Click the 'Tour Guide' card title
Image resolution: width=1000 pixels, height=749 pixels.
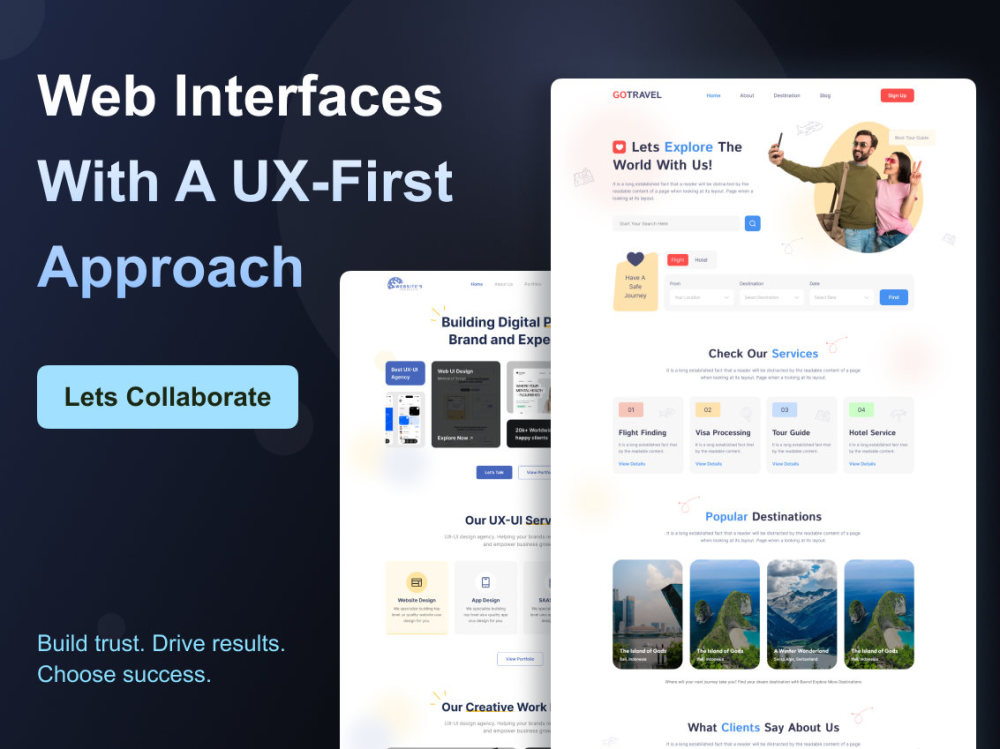tap(791, 433)
